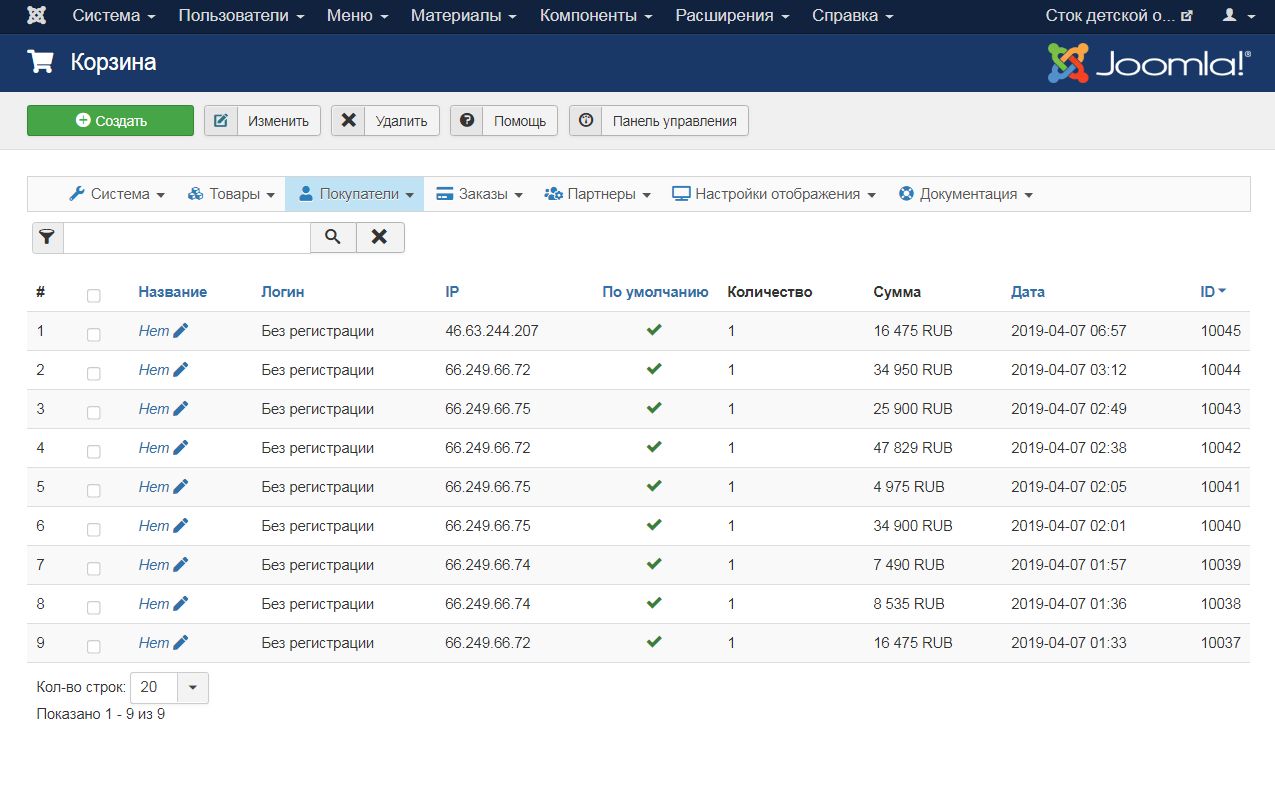Image resolution: width=1275 pixels, height=803 pixels.
Task: Click the Панель управления button
Action: (x=659, y=121)
